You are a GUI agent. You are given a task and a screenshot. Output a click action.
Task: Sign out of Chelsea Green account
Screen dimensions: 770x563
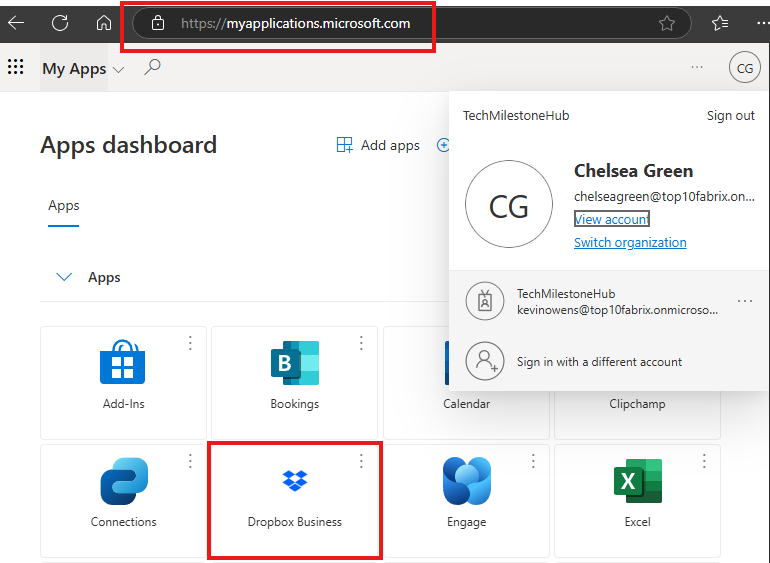pos(730,115)
